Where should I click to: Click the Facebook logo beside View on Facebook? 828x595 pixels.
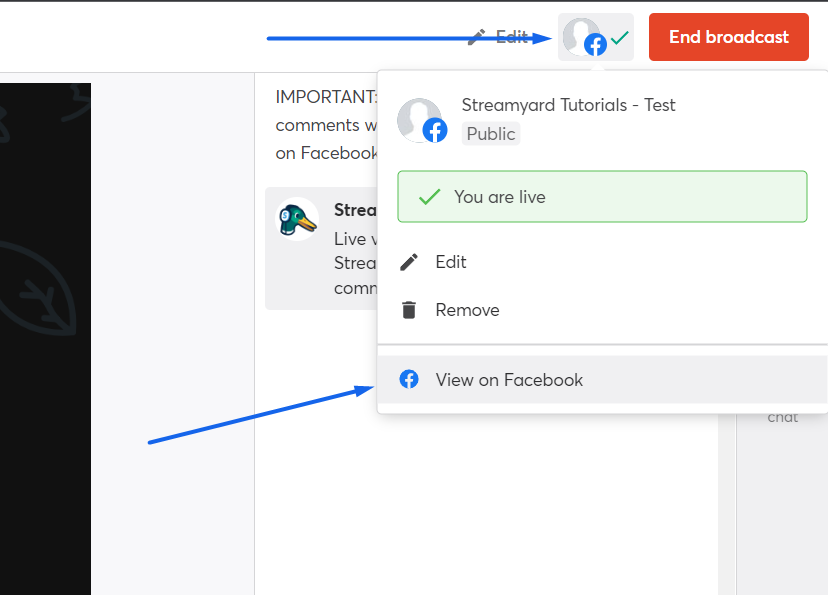click(x=409, y=380)
